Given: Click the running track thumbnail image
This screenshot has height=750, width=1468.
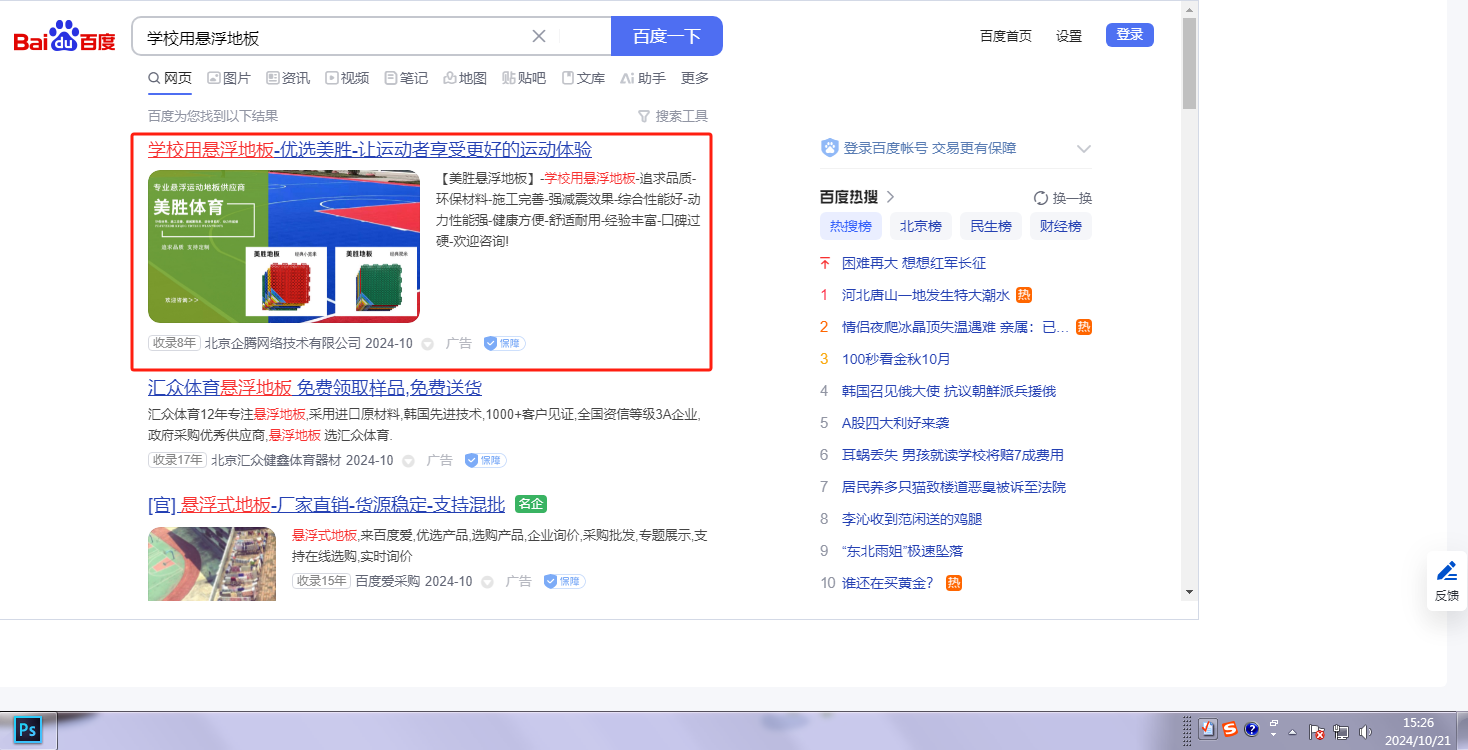Looking at the screenshot, I should point(212,563).
